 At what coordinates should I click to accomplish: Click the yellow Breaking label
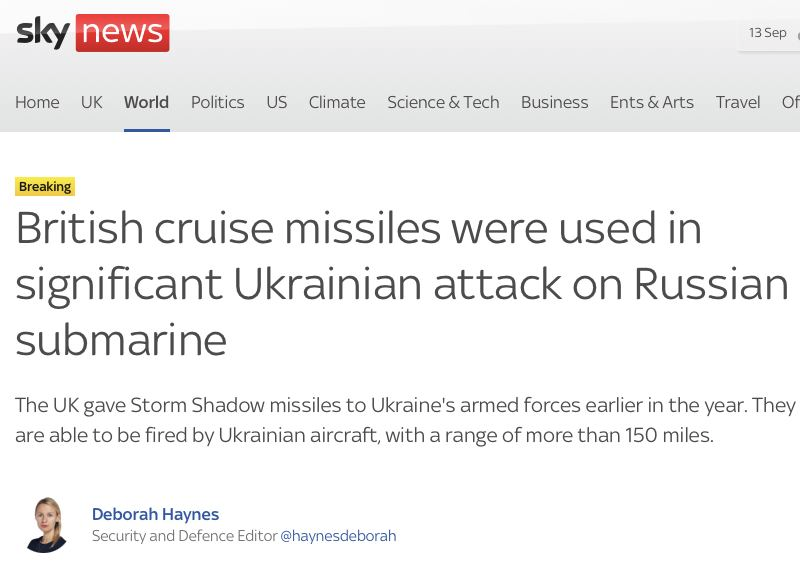tap(45, 186)
